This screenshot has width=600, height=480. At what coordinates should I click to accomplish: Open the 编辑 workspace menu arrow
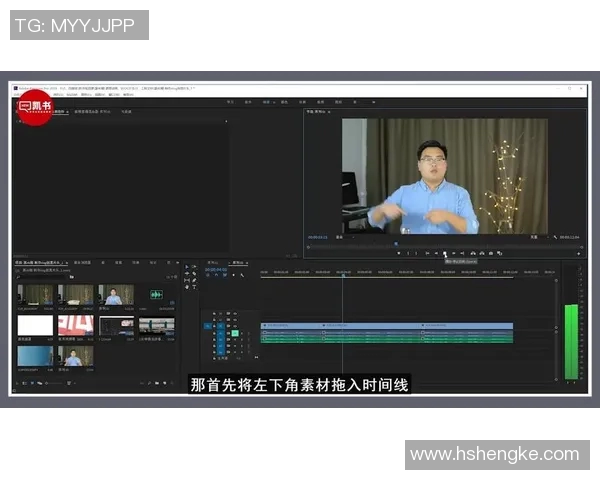(274, 102)
